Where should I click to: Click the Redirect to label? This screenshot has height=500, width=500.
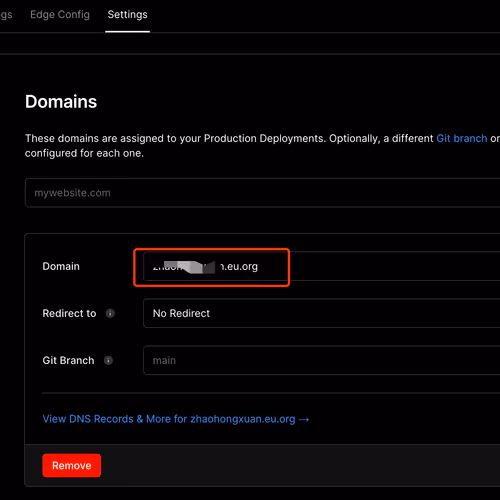tap(69, 313)
